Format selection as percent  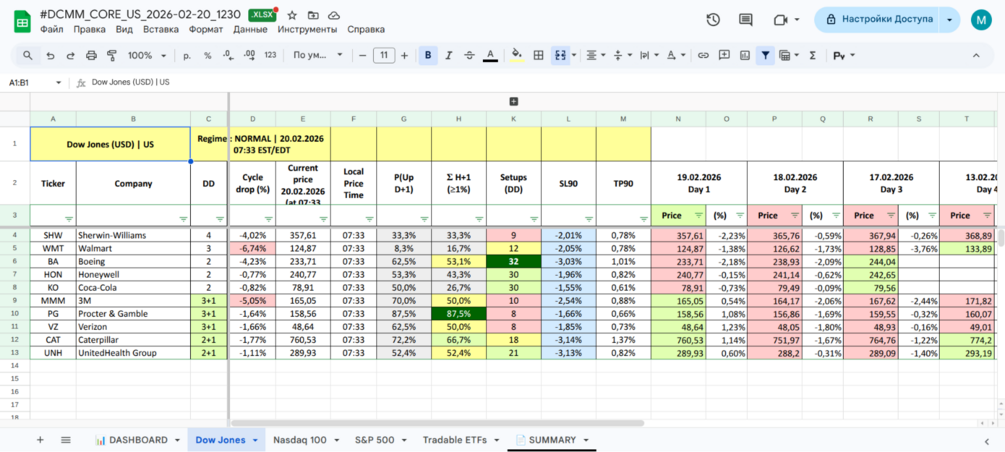[208, 56]
